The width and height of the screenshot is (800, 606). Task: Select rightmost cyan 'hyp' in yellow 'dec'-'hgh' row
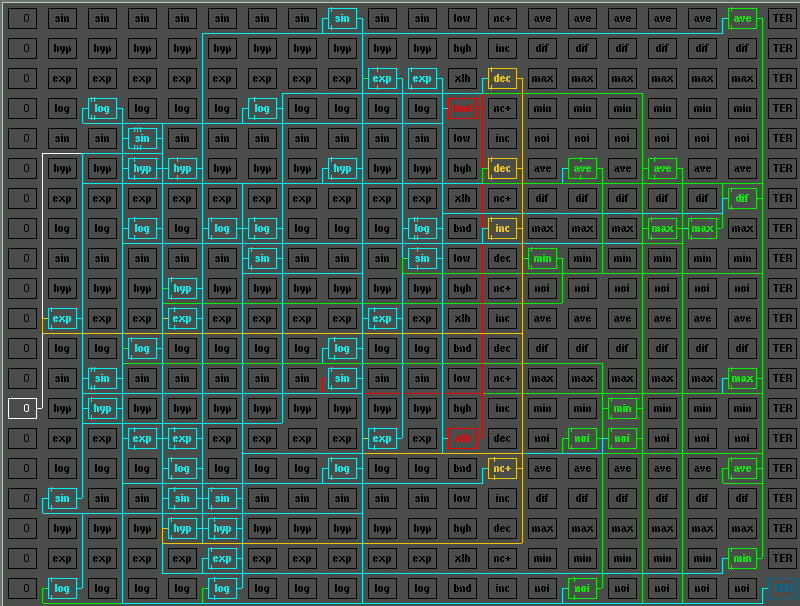coord(342,168)
